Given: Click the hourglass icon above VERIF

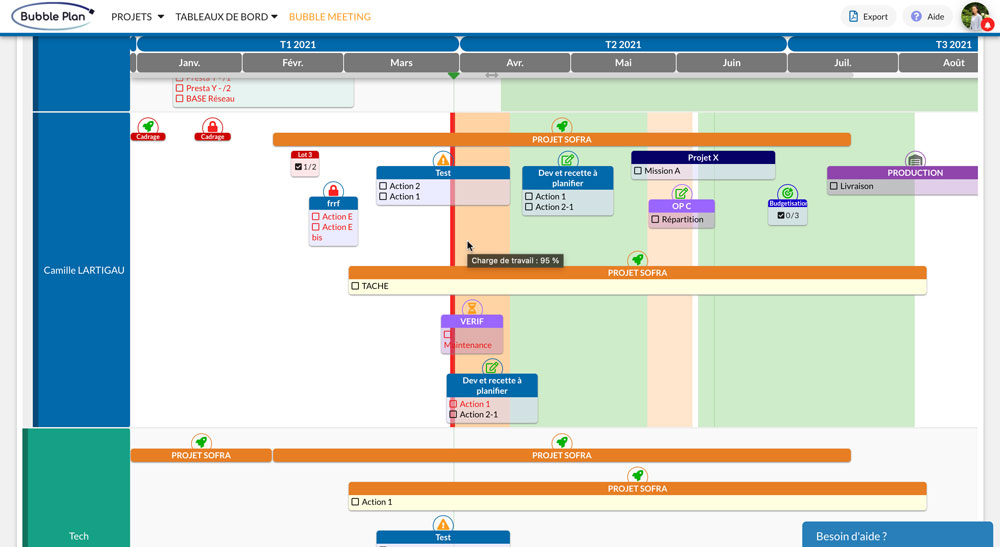Looking at the screenshot, I should point(471,308).
